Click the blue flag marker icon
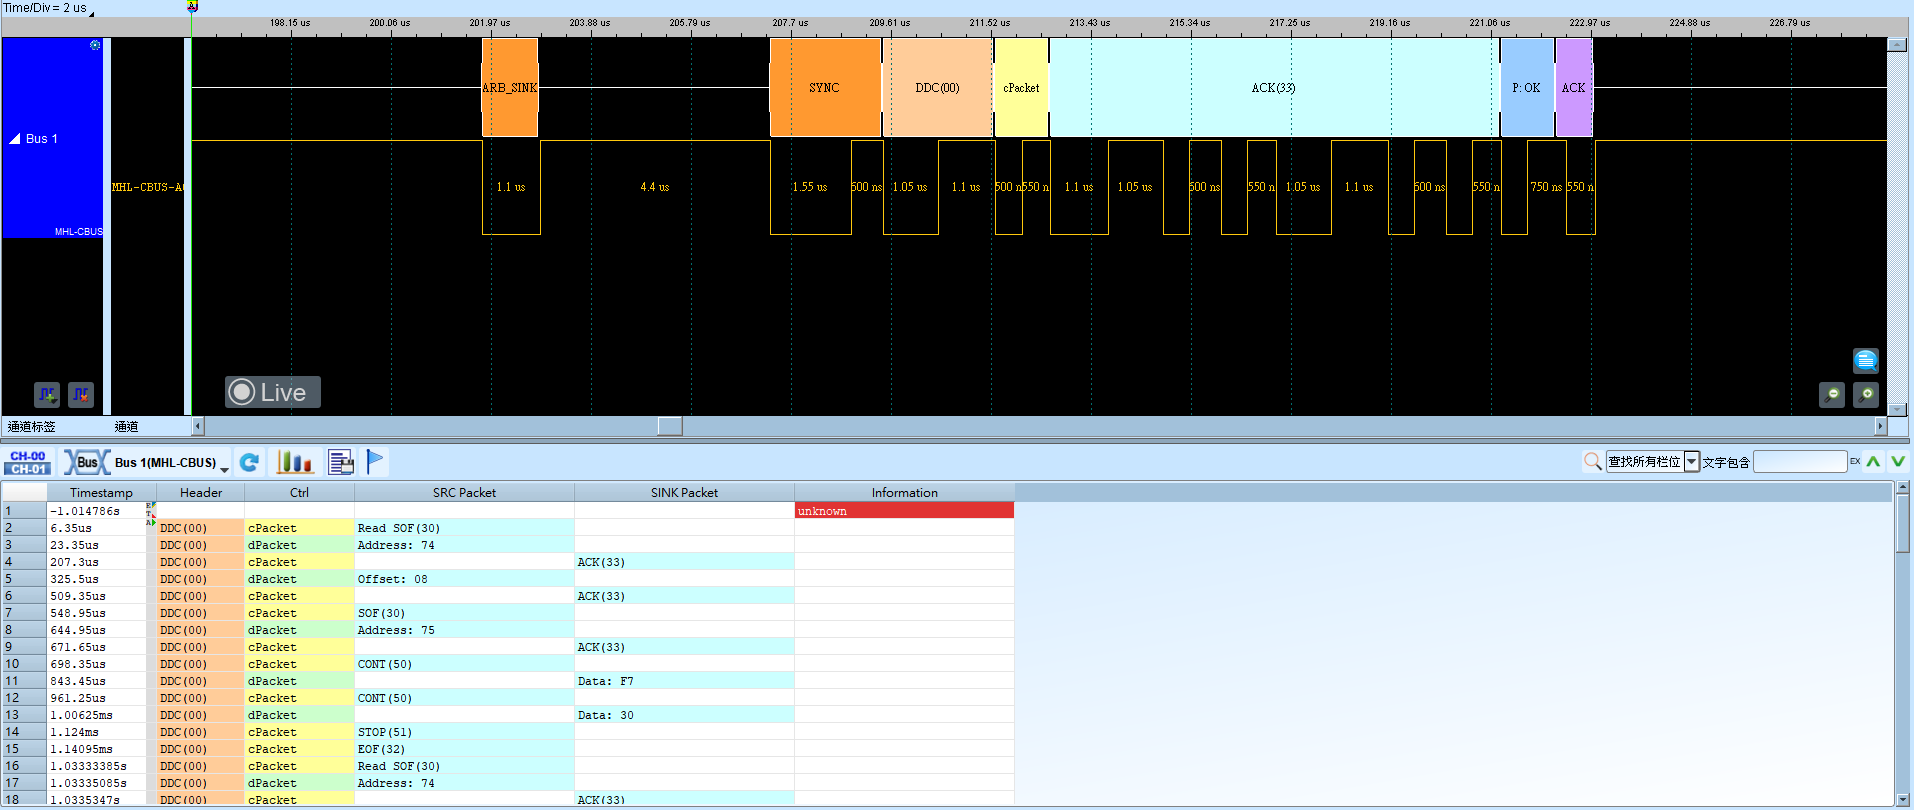 pos(375,462)
